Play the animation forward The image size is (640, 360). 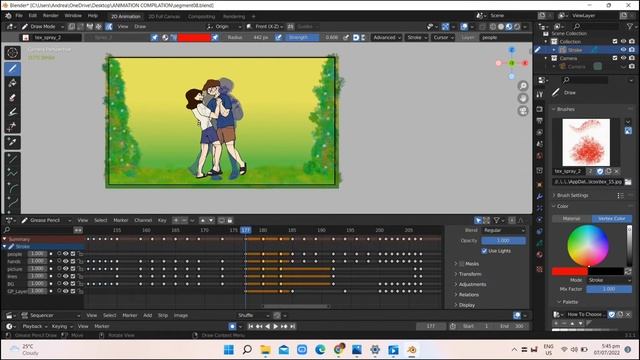(x=276, y=326)
